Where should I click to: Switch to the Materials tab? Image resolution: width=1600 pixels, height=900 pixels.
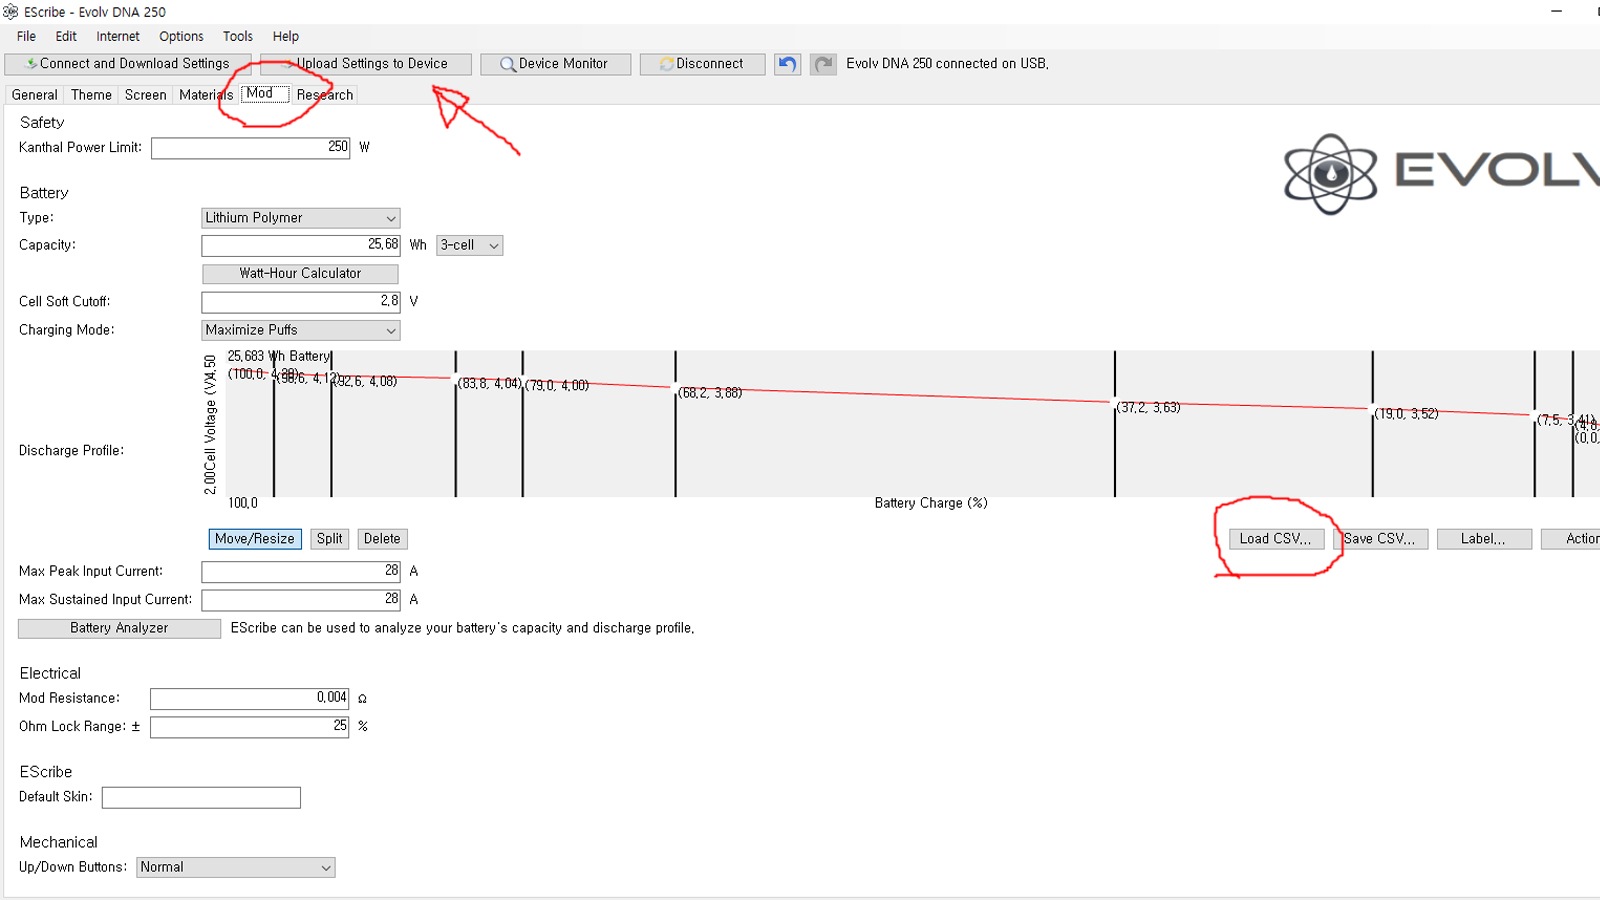pos(206,95)
